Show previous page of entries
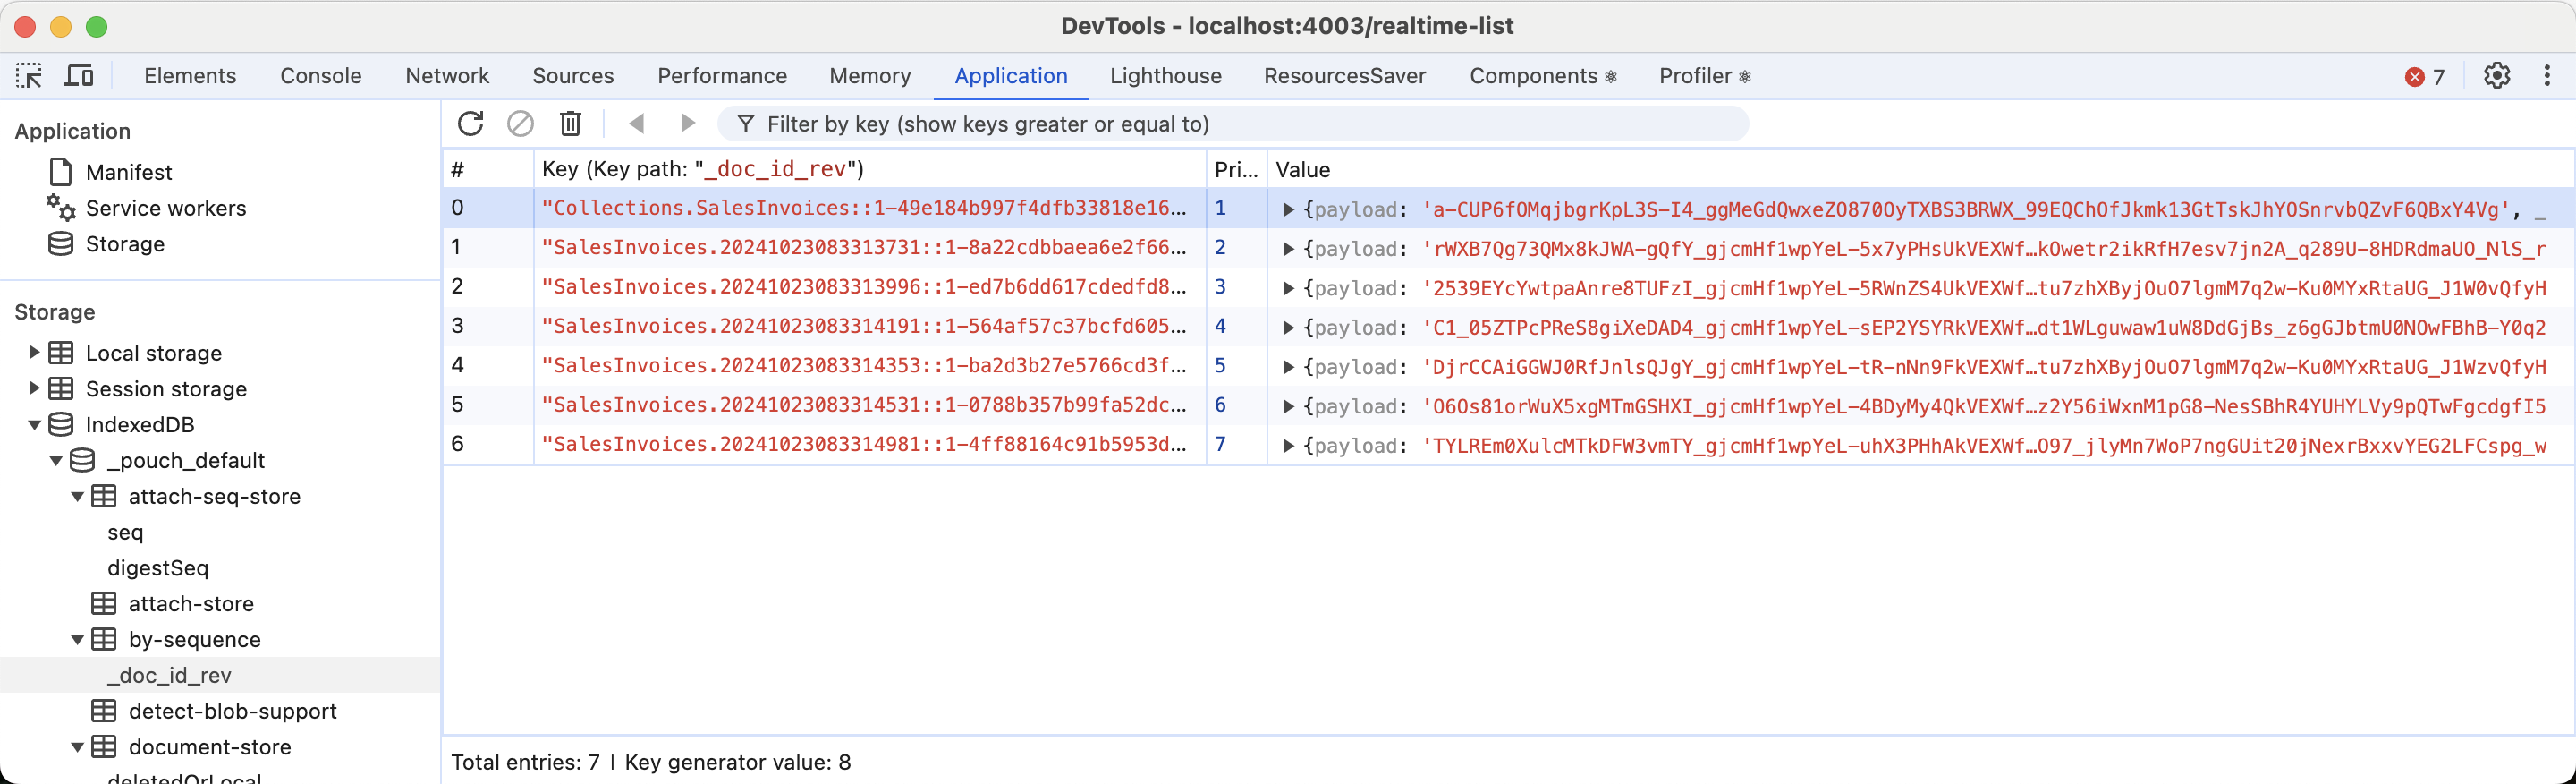 tap(637, 124)
